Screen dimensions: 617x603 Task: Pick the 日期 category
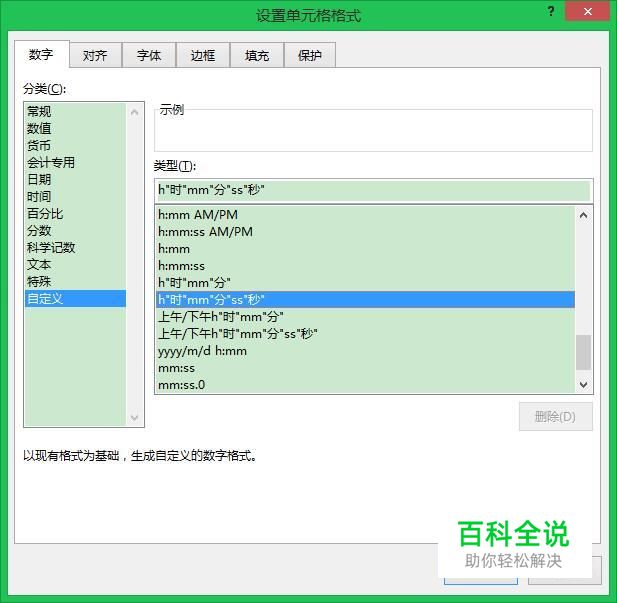[75, 179]
